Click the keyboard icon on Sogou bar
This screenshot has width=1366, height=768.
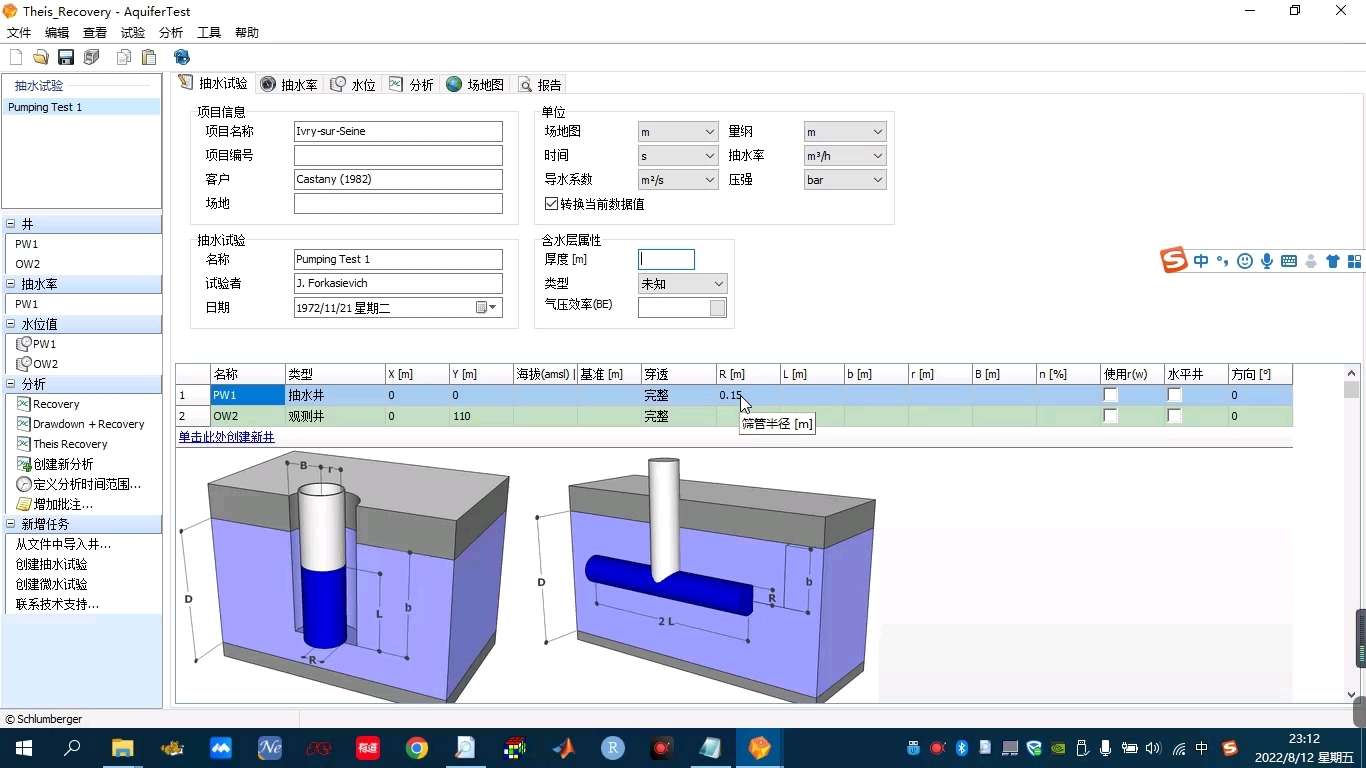[x=1289, y=261]
